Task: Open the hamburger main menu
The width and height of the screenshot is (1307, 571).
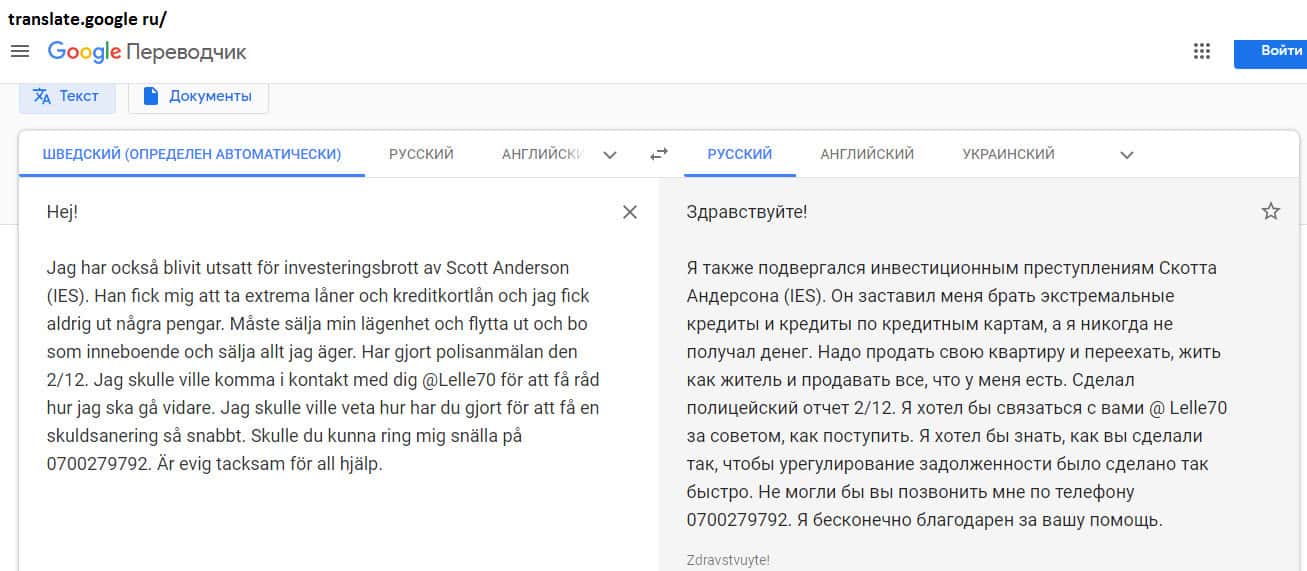Action: coord(19,51)
